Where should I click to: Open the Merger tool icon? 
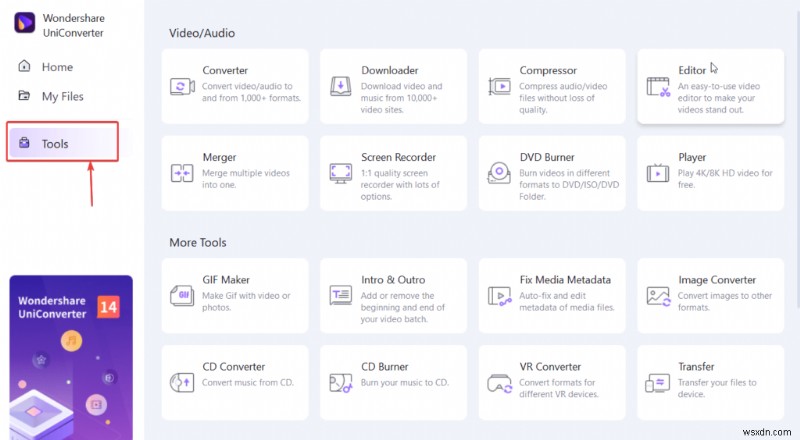182,173
